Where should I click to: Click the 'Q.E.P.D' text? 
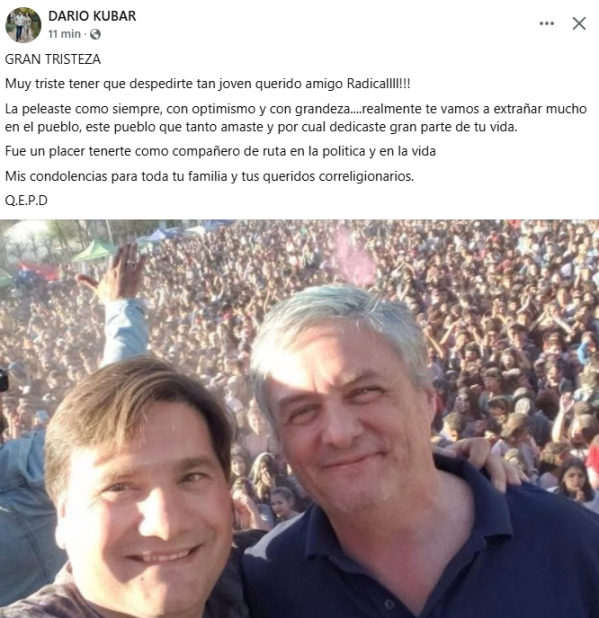coord(26,201)
